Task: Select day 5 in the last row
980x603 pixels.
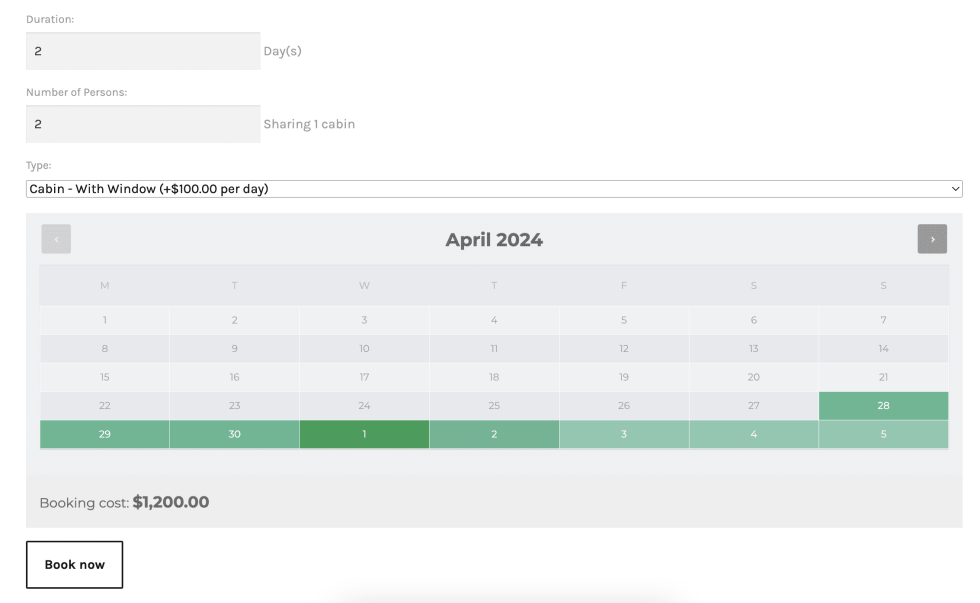Action: tap(883, 434)
